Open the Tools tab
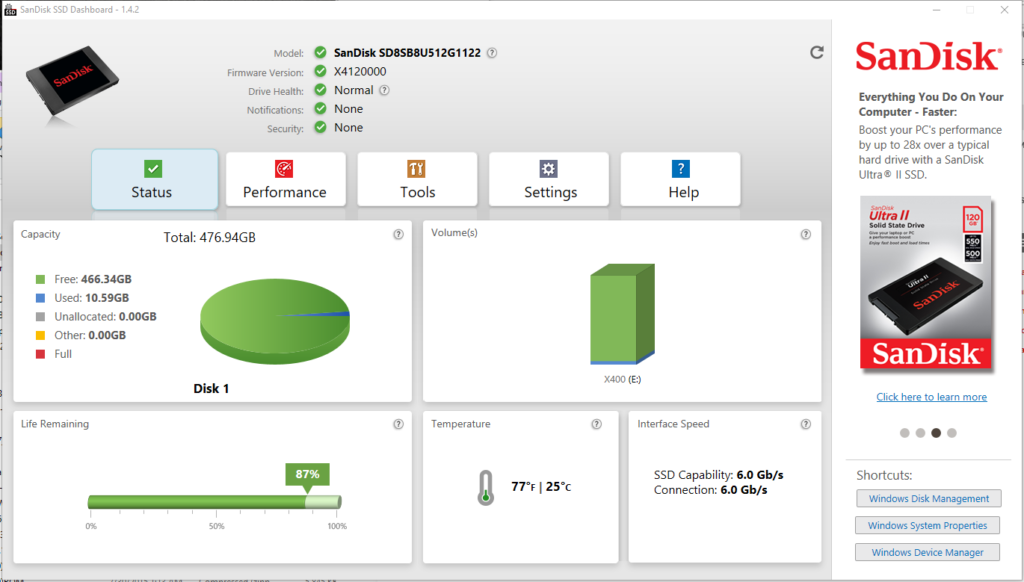Viewport: 1024px width, 582px height. coord(417,179)
